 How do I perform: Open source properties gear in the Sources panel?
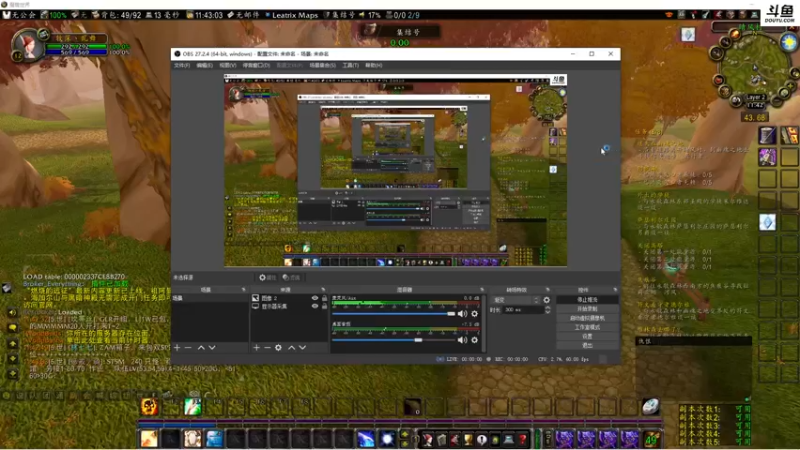pyautogui.click(x=279, y=347)
